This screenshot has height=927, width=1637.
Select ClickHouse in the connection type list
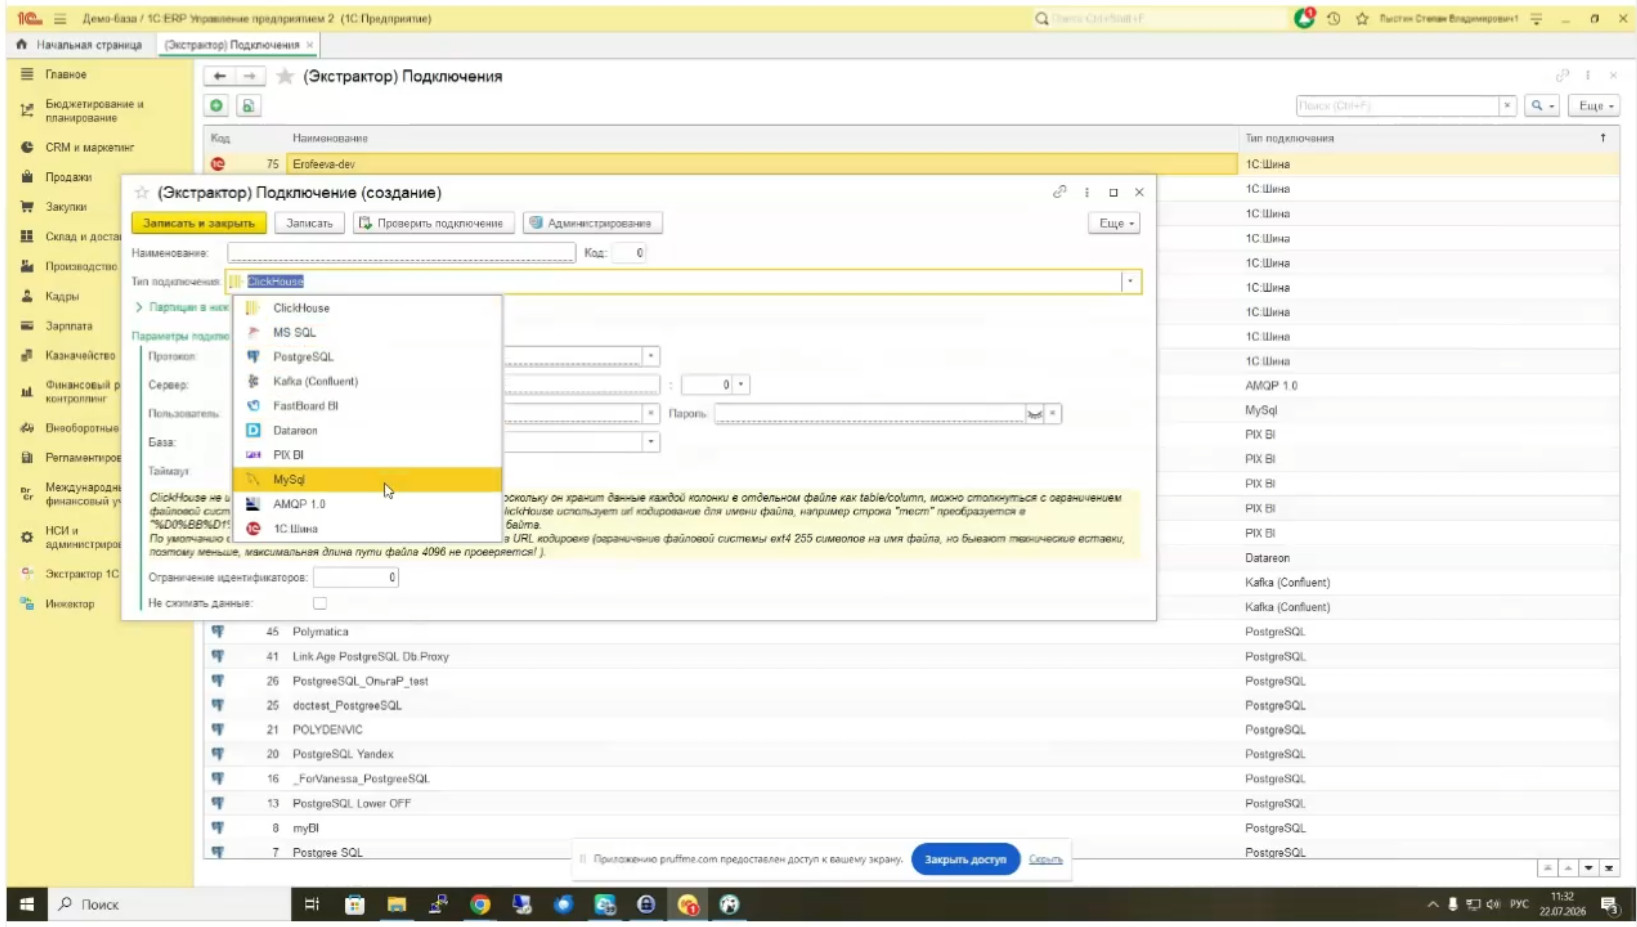click(367, 308)
